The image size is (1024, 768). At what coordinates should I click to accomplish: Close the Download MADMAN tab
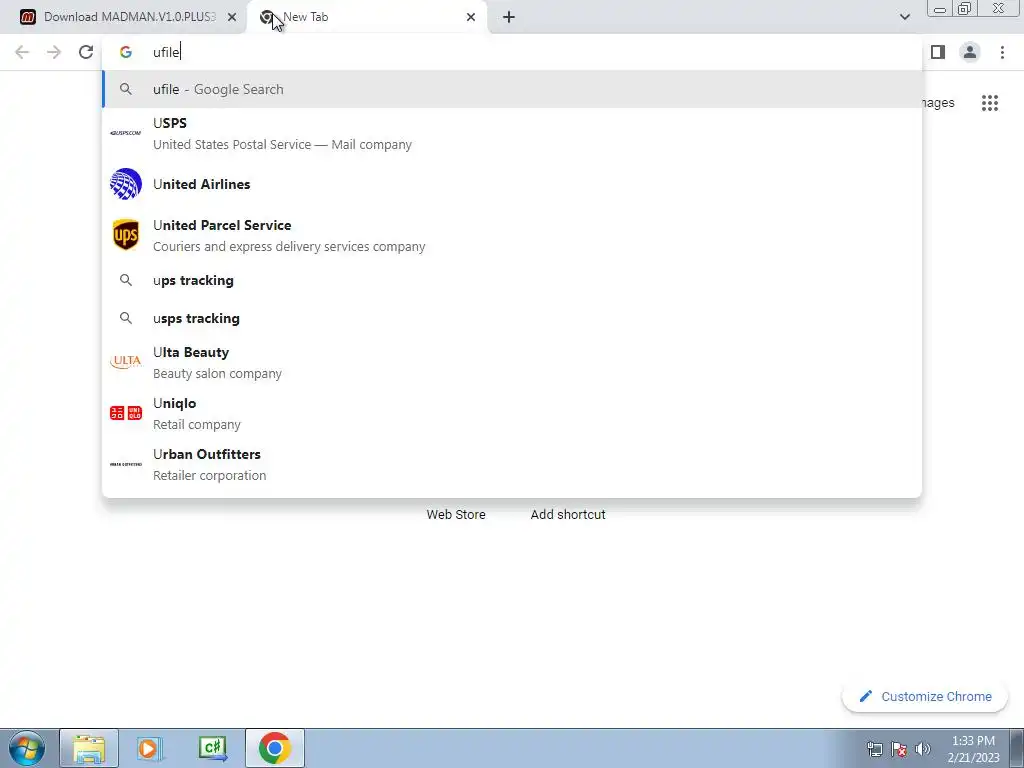click(x=232, y=17)
